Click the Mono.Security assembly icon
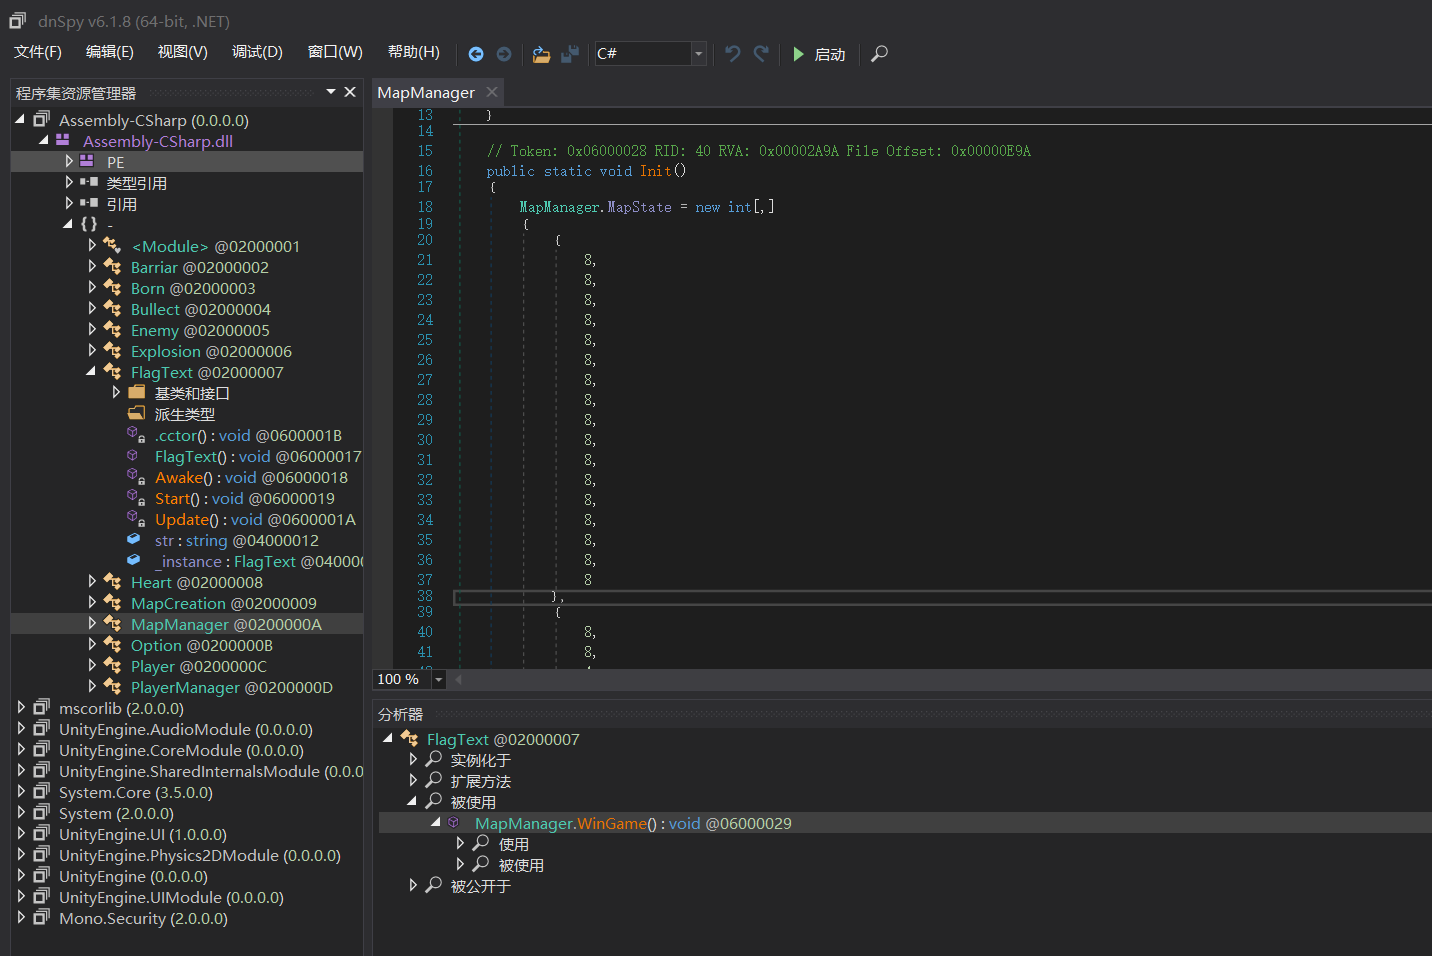The height and width of the screenshot is (956, 1432). (42, 917)
